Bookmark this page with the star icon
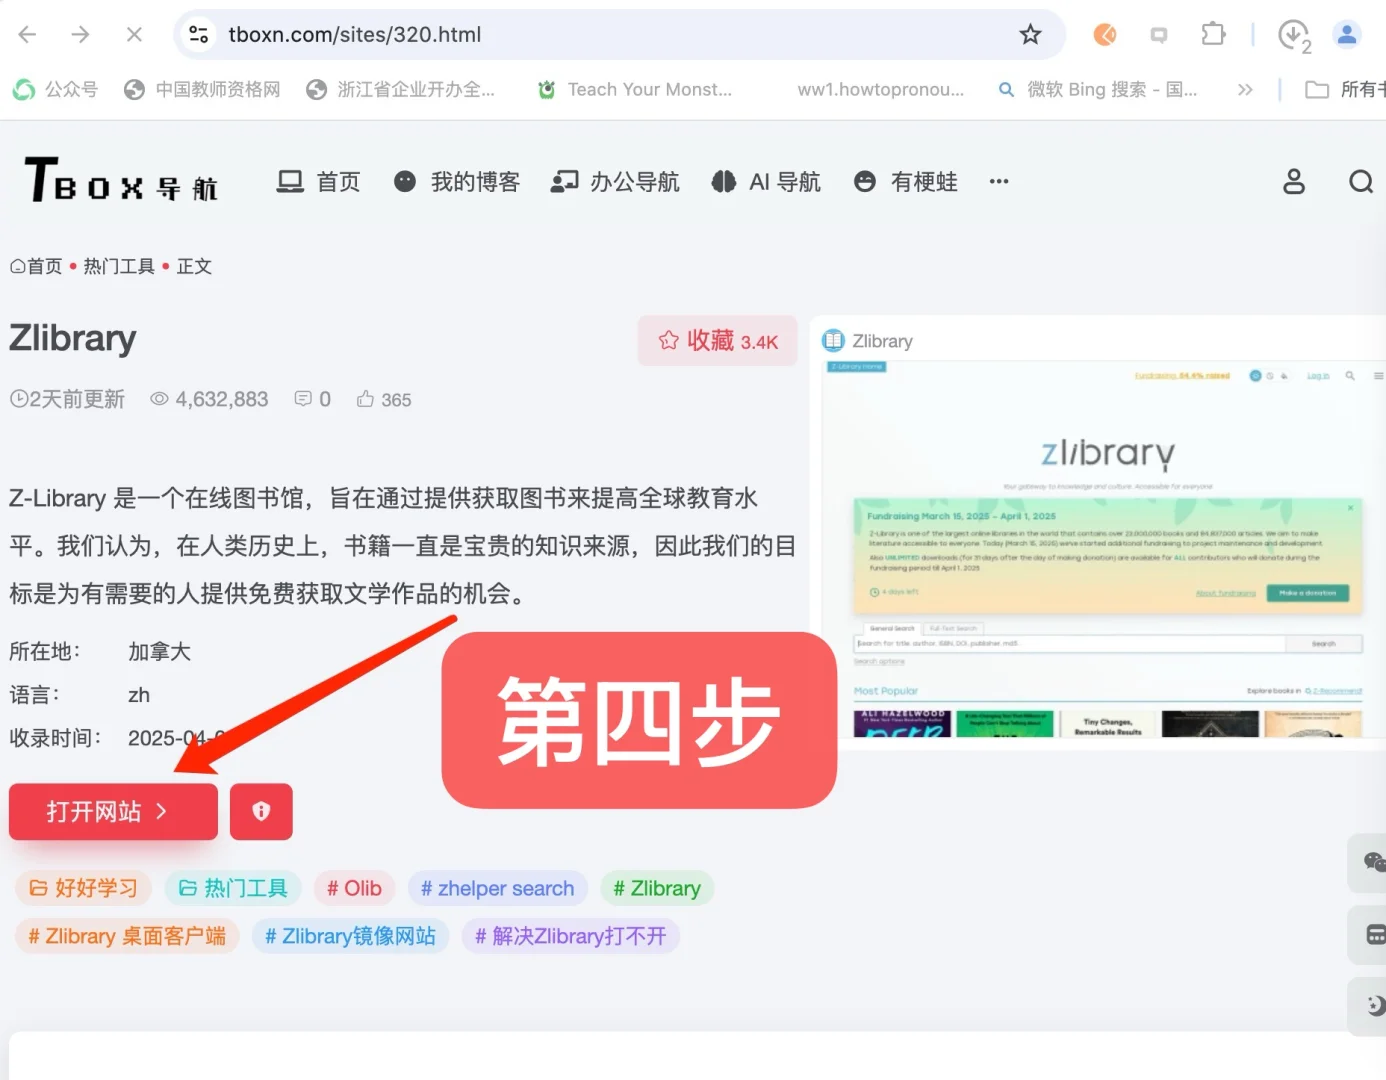 coord(1030,35)
